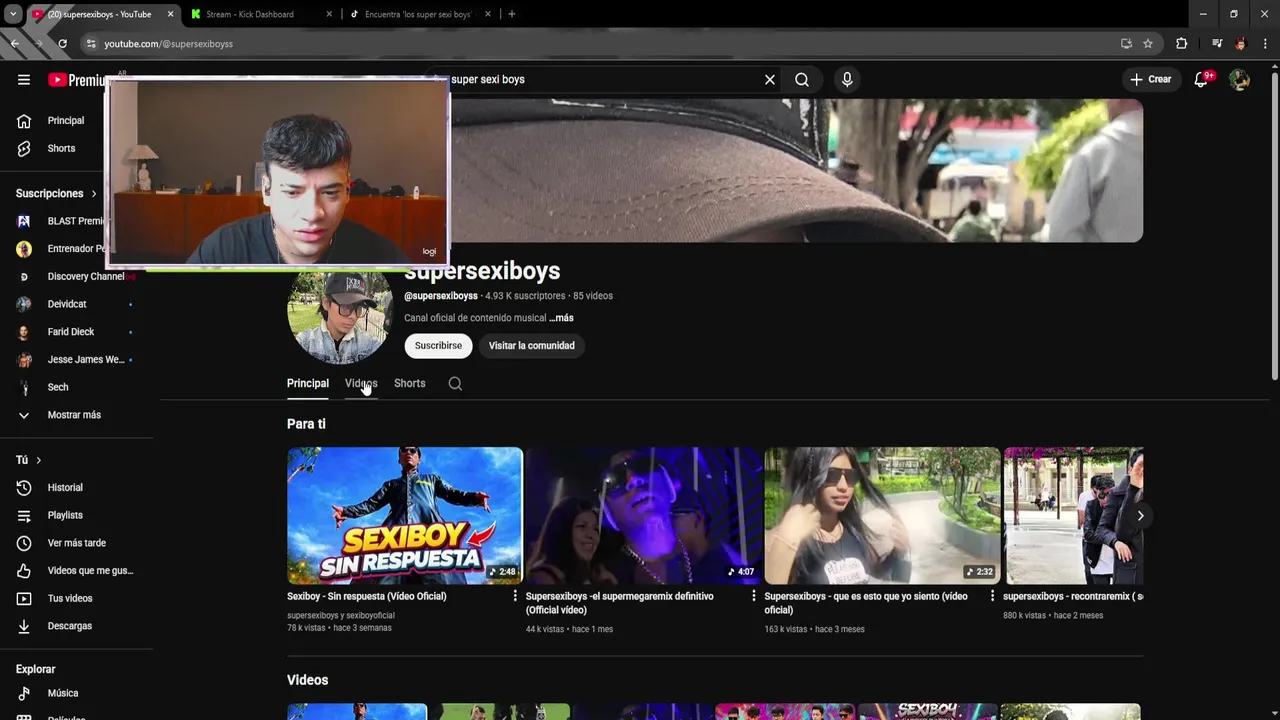Viewport: 1280px width, 720px height.
Task: Open options for que es esto video
Action: pos(992,596)
